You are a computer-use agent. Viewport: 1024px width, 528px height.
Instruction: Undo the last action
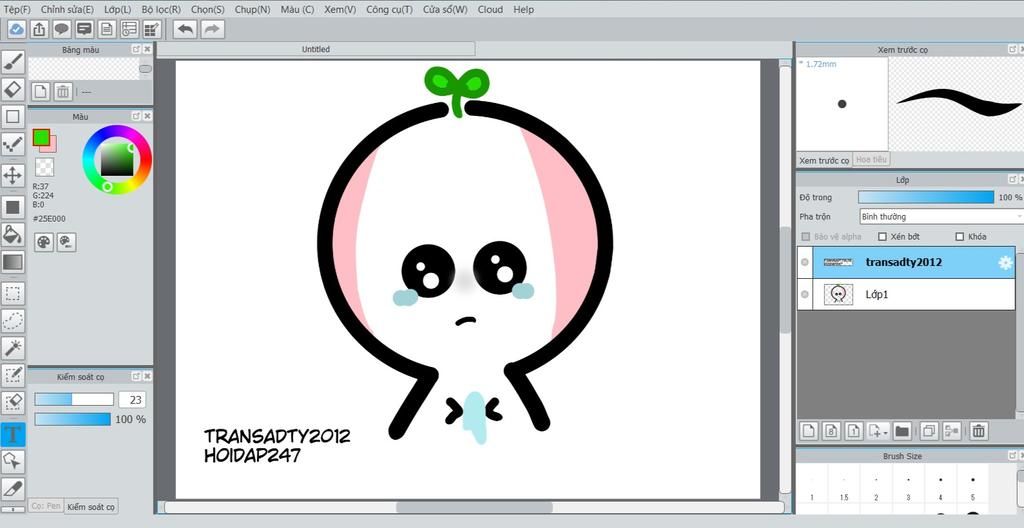pyautogui.click(x=185, y=29)
